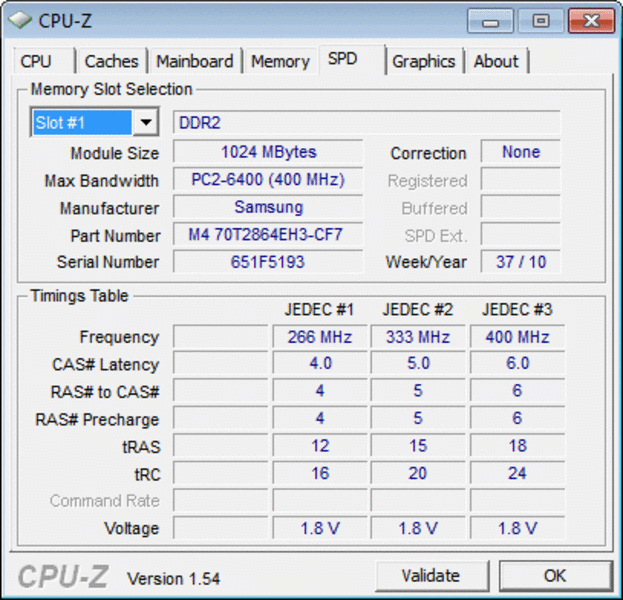Image resolution: width=623 pixels, height=600 pixels.
Task: Click the Module Size label
Action: [115, 153]
